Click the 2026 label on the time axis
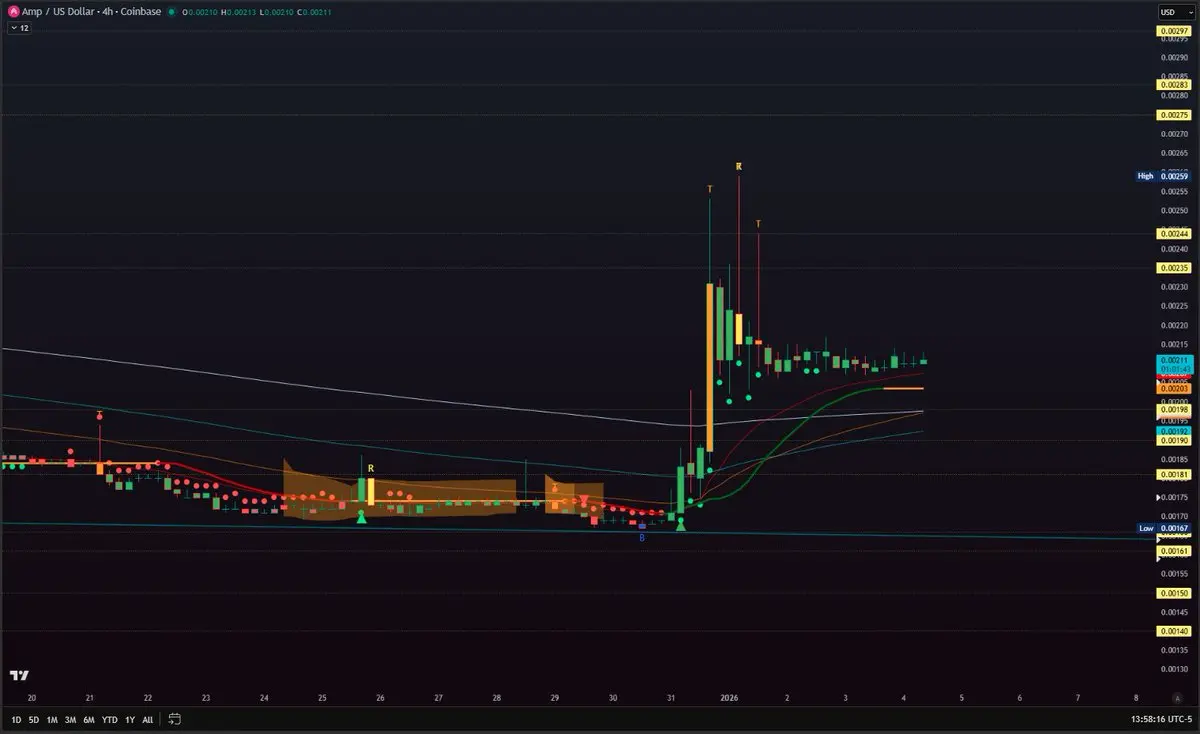 click(x=729, y=698)
